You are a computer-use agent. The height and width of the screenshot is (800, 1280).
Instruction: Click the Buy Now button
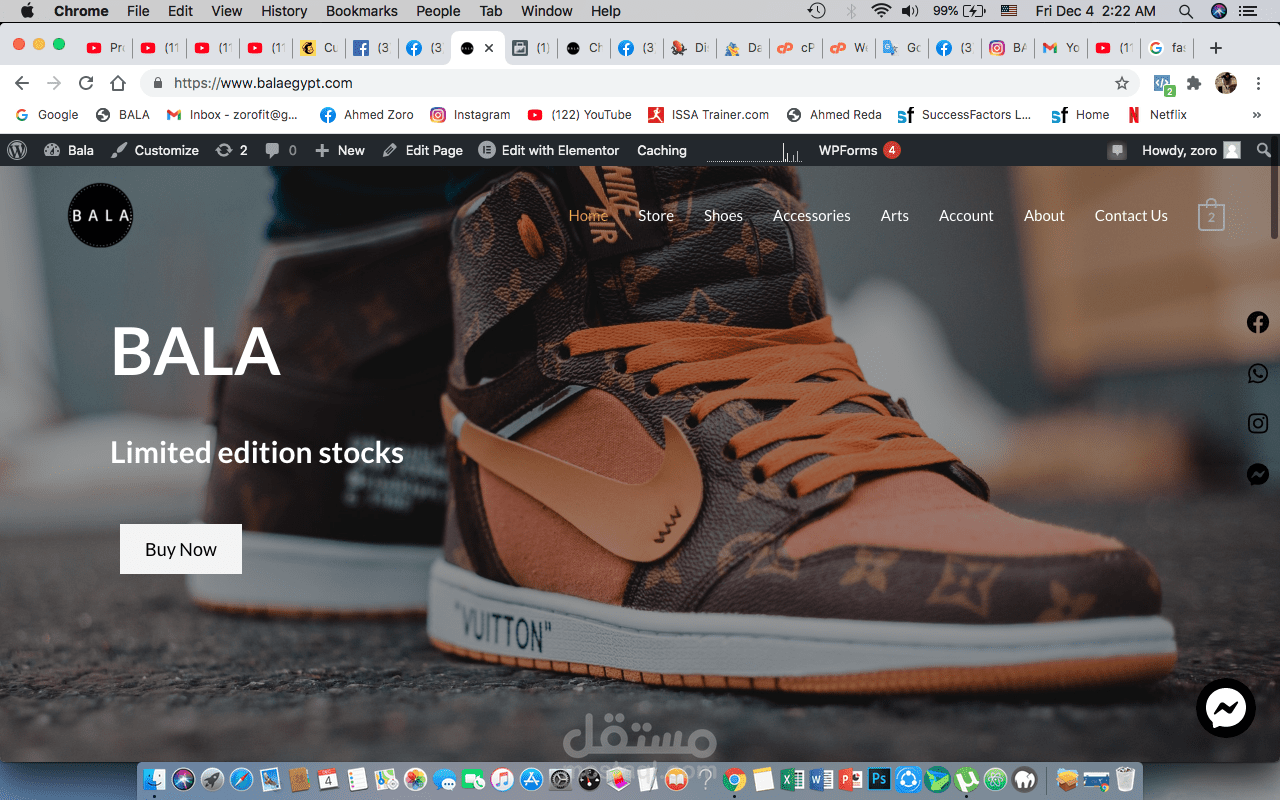pos(181,549)
